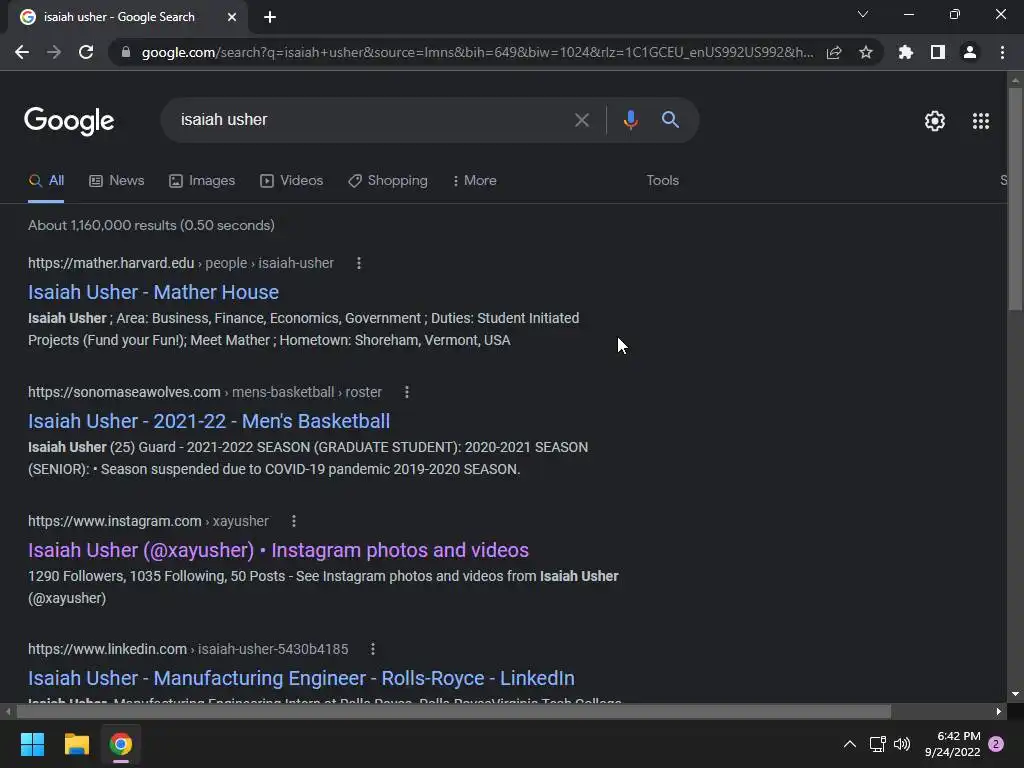Click the About 1,160,000 results text
This screenshot has width=1024, height=768.
click(x=152, y=225)
